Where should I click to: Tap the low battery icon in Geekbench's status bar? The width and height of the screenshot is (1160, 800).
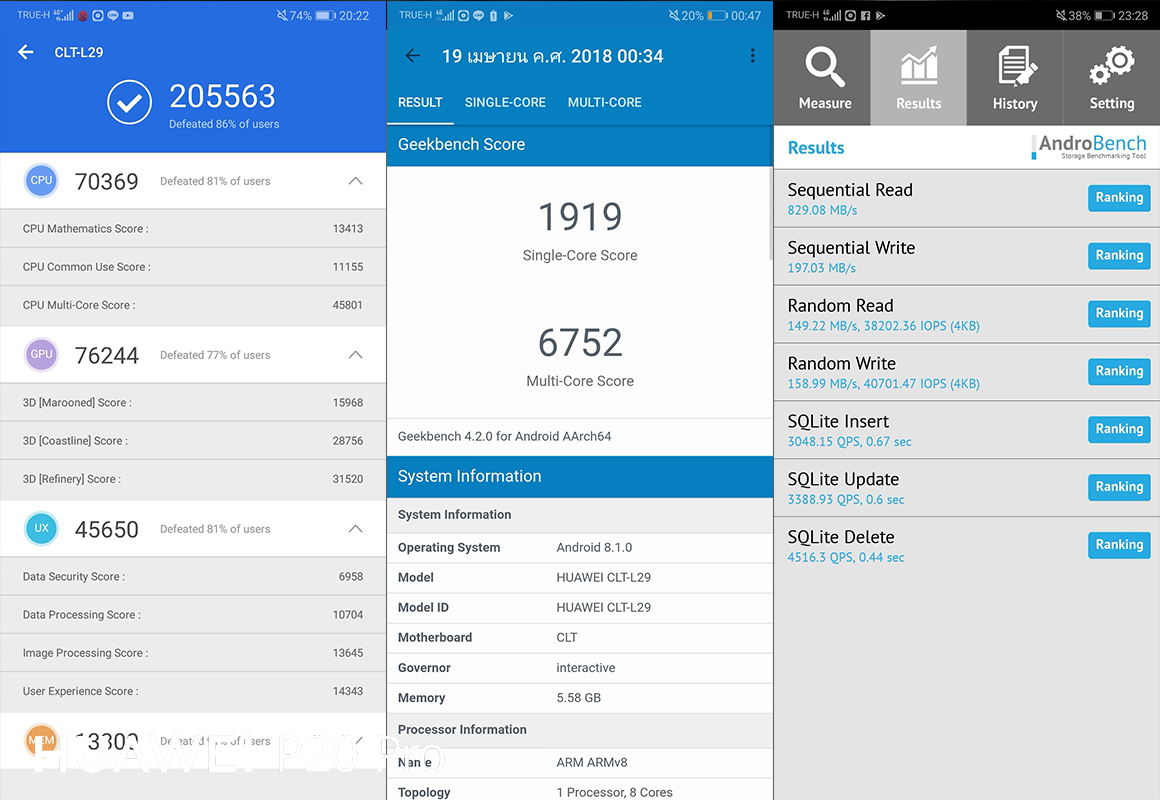point(718,16)
